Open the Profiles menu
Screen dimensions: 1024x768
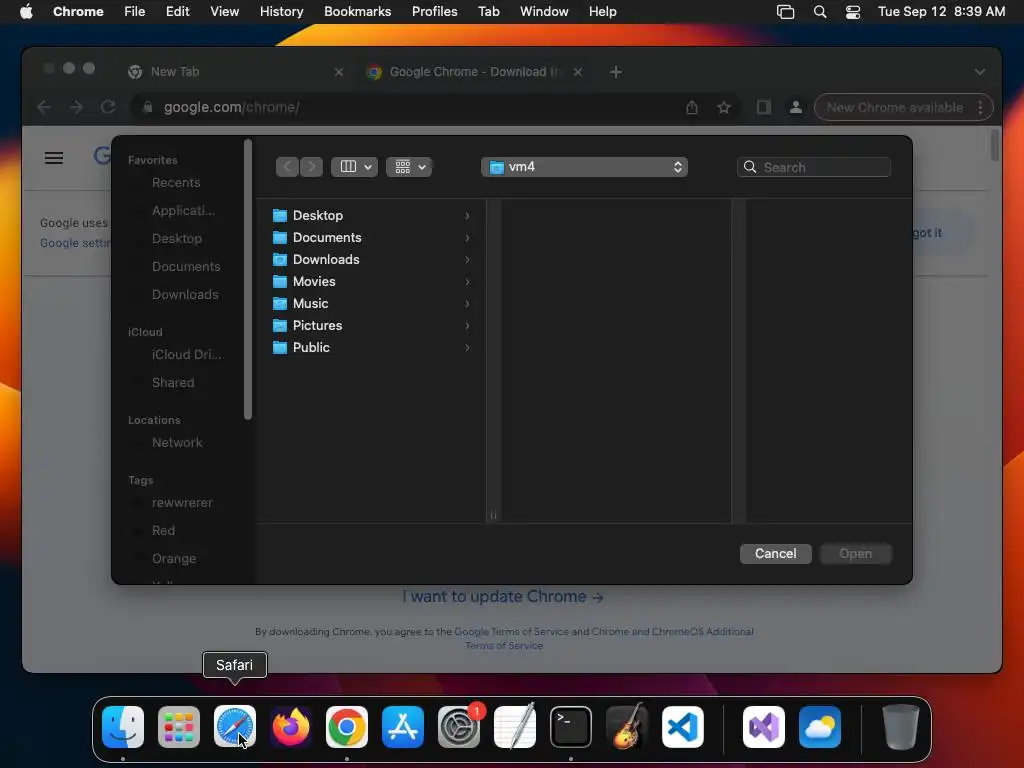[434, 11]
